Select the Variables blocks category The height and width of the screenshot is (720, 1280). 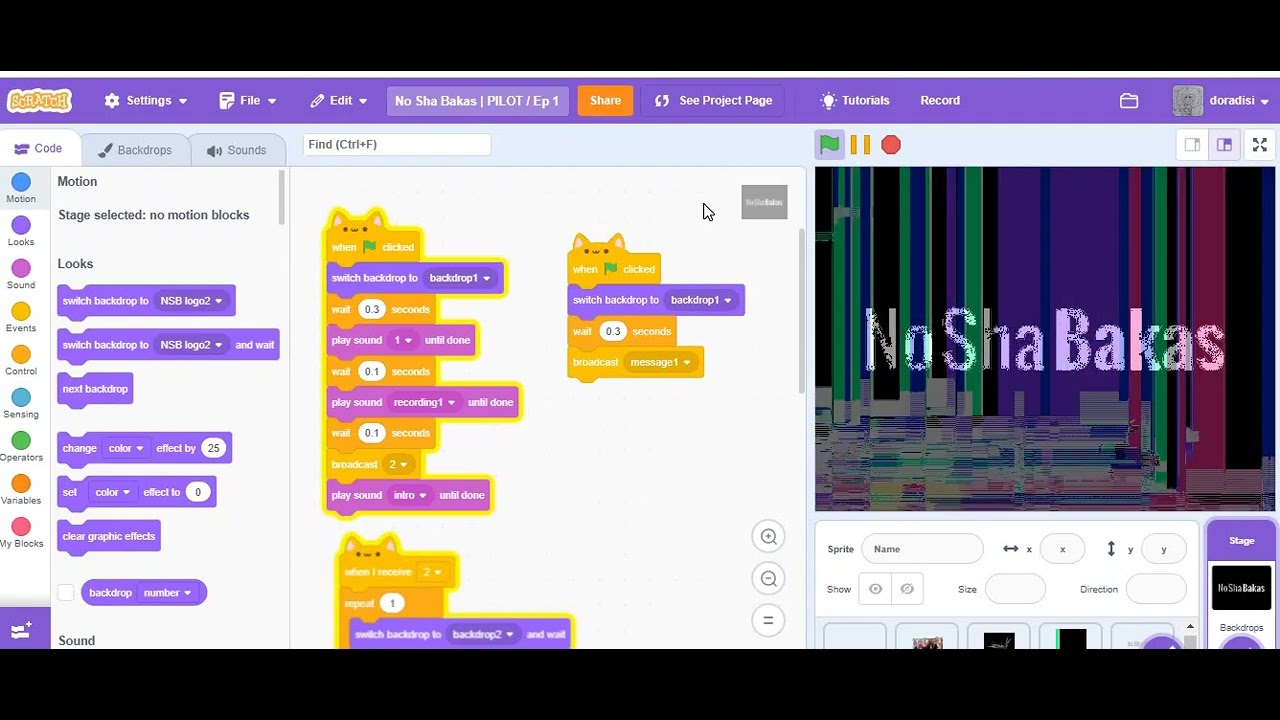21,489
